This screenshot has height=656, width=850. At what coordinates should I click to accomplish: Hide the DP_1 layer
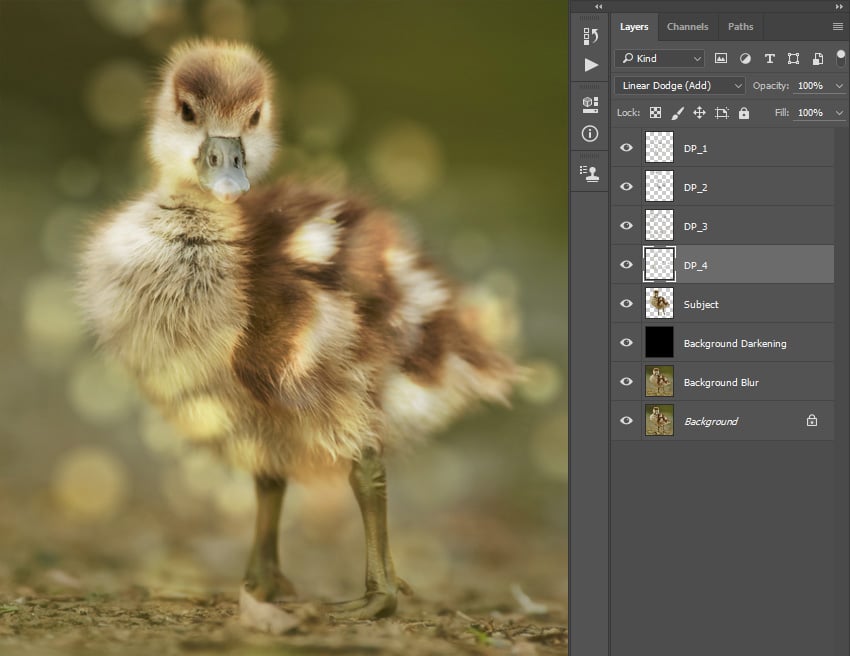627,148
